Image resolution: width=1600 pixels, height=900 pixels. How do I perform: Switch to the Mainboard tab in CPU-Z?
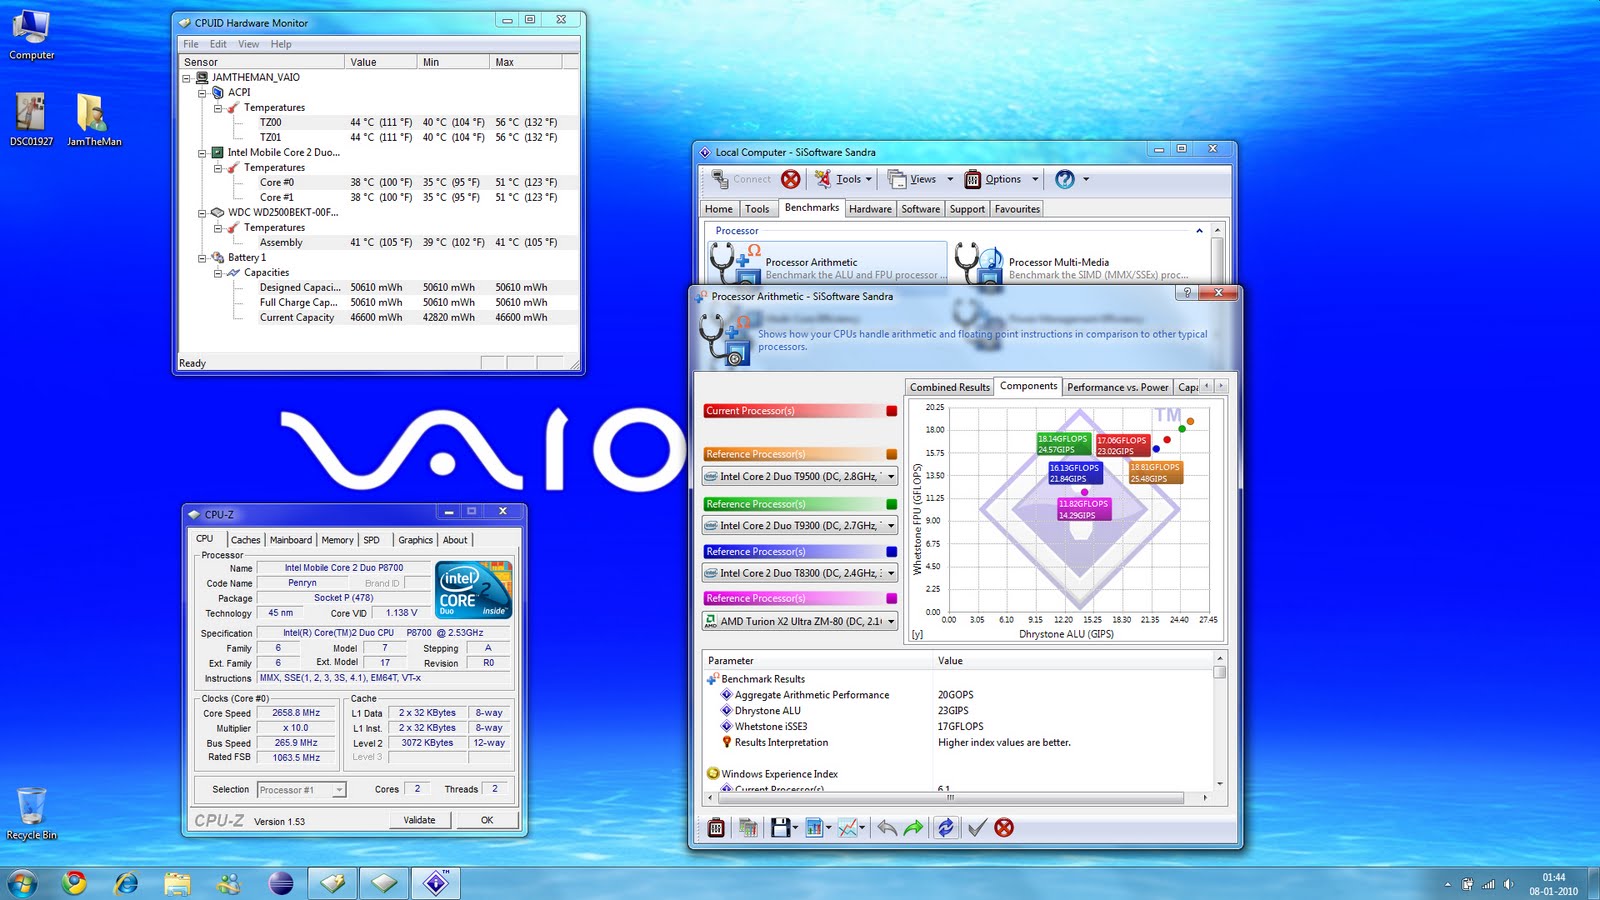coord(291,540)
